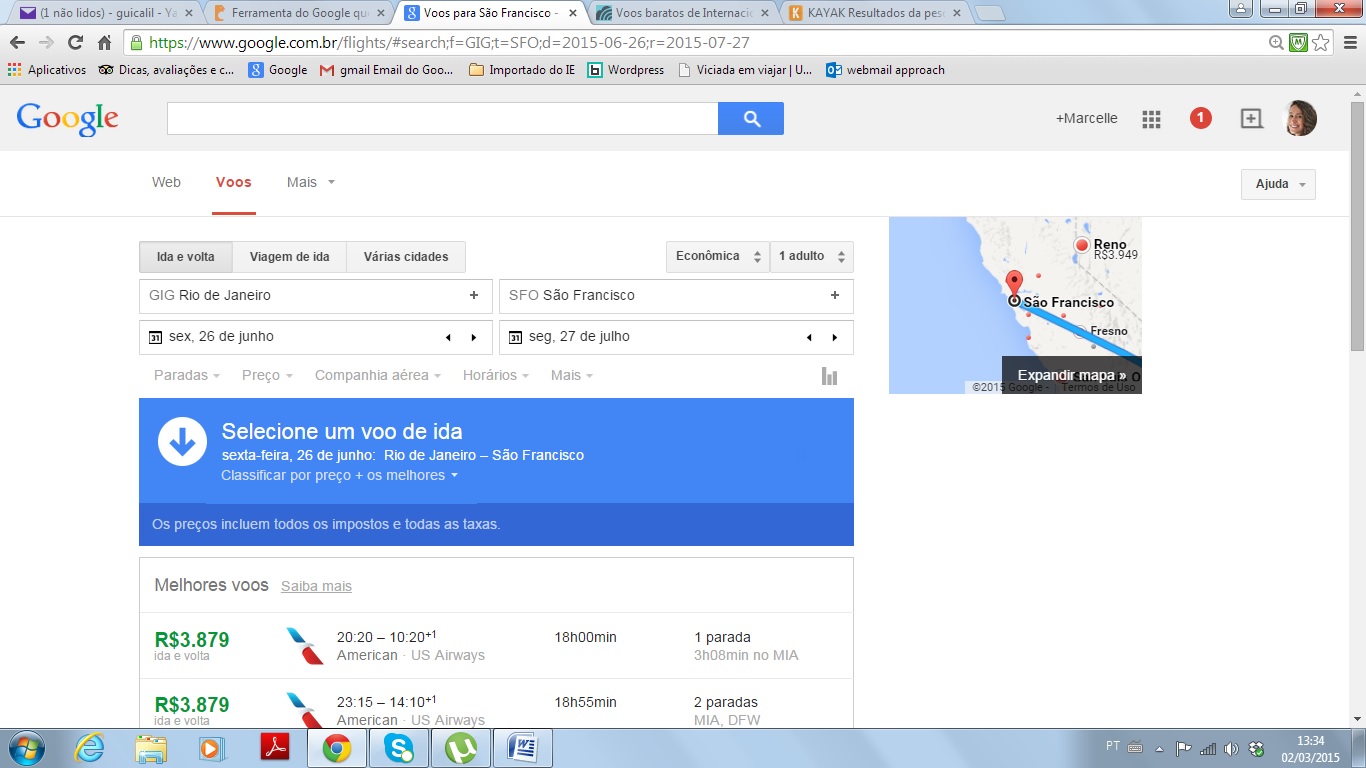Click the Saiba mais link
This screenshot has height=768, width=1366.
tap(316, 586)
